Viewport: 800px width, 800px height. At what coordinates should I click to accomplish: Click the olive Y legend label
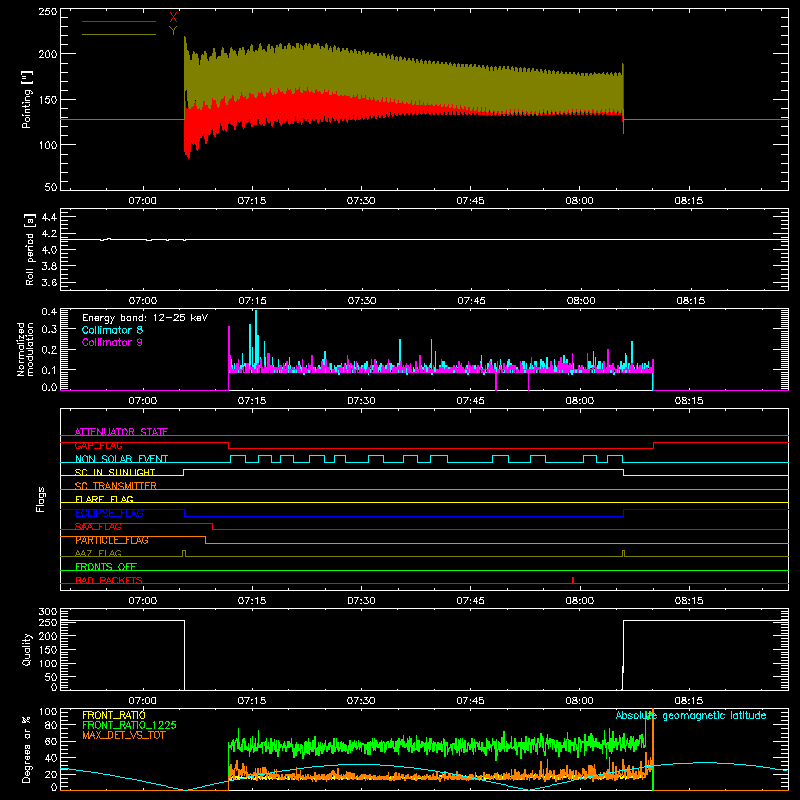[x=173, y=31]
